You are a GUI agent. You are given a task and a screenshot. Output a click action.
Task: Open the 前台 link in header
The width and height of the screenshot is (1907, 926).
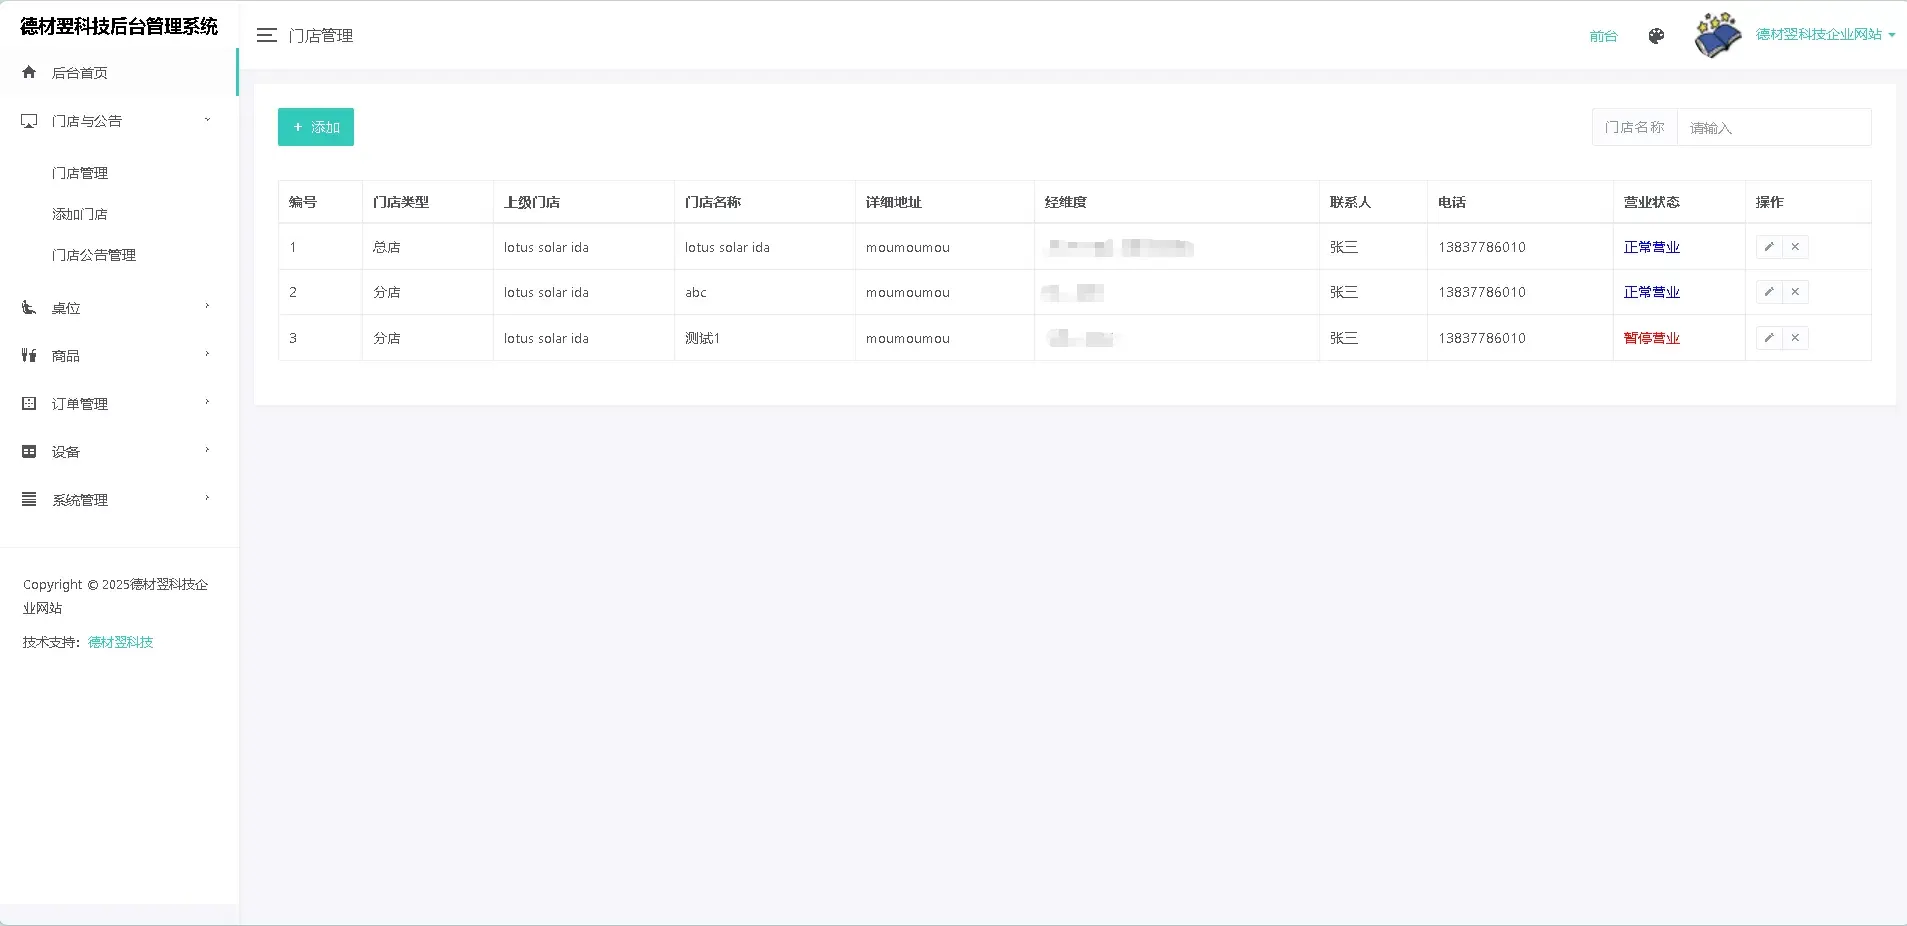(x=1603, y=36)
